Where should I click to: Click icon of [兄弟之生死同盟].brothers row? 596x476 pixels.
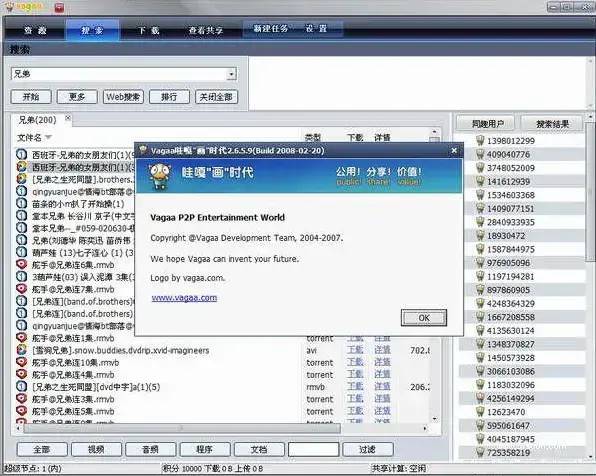[x=21, y=179]
